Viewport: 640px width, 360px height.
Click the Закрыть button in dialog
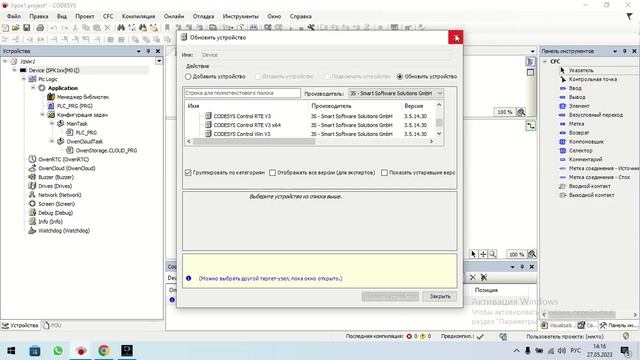[440, 296]
